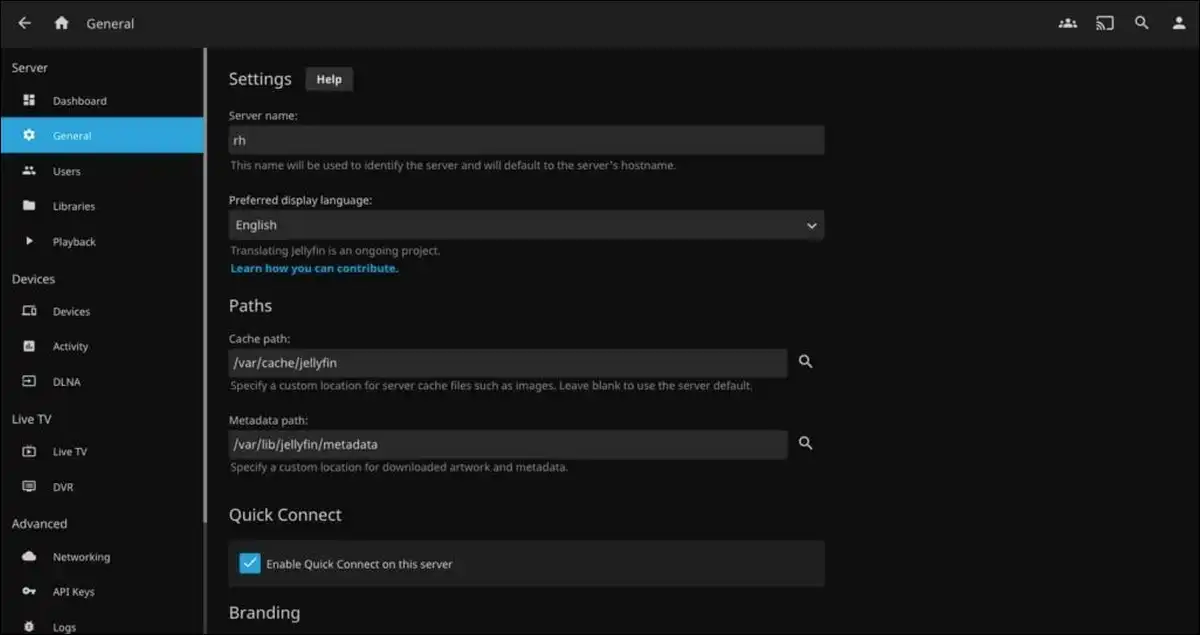Click the DVR icon
Image resolution: width=1200 pixels, height=635 pixels.
click(x=29, y=486)
